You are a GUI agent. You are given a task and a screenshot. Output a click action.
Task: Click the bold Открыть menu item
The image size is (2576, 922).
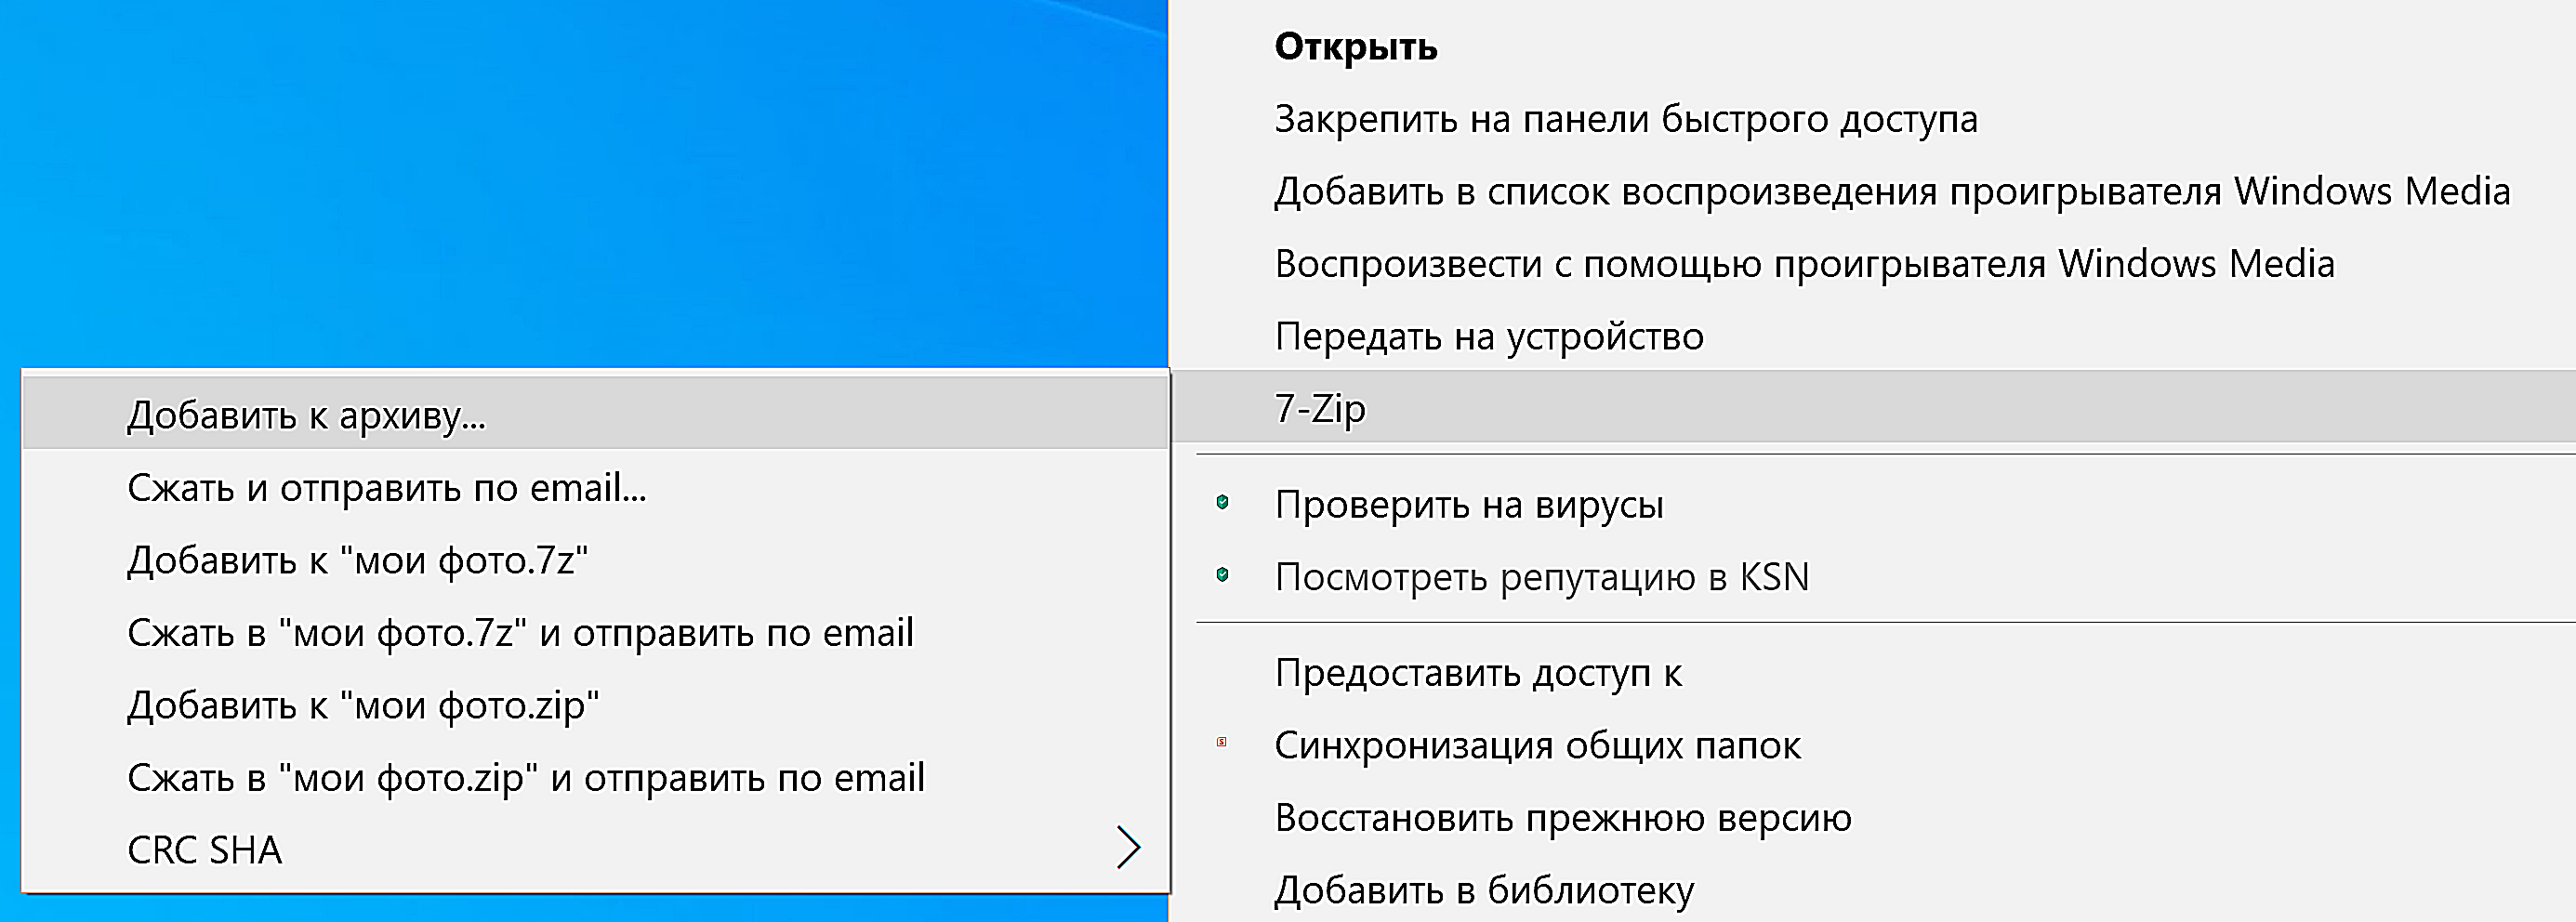coord(1873,47)
